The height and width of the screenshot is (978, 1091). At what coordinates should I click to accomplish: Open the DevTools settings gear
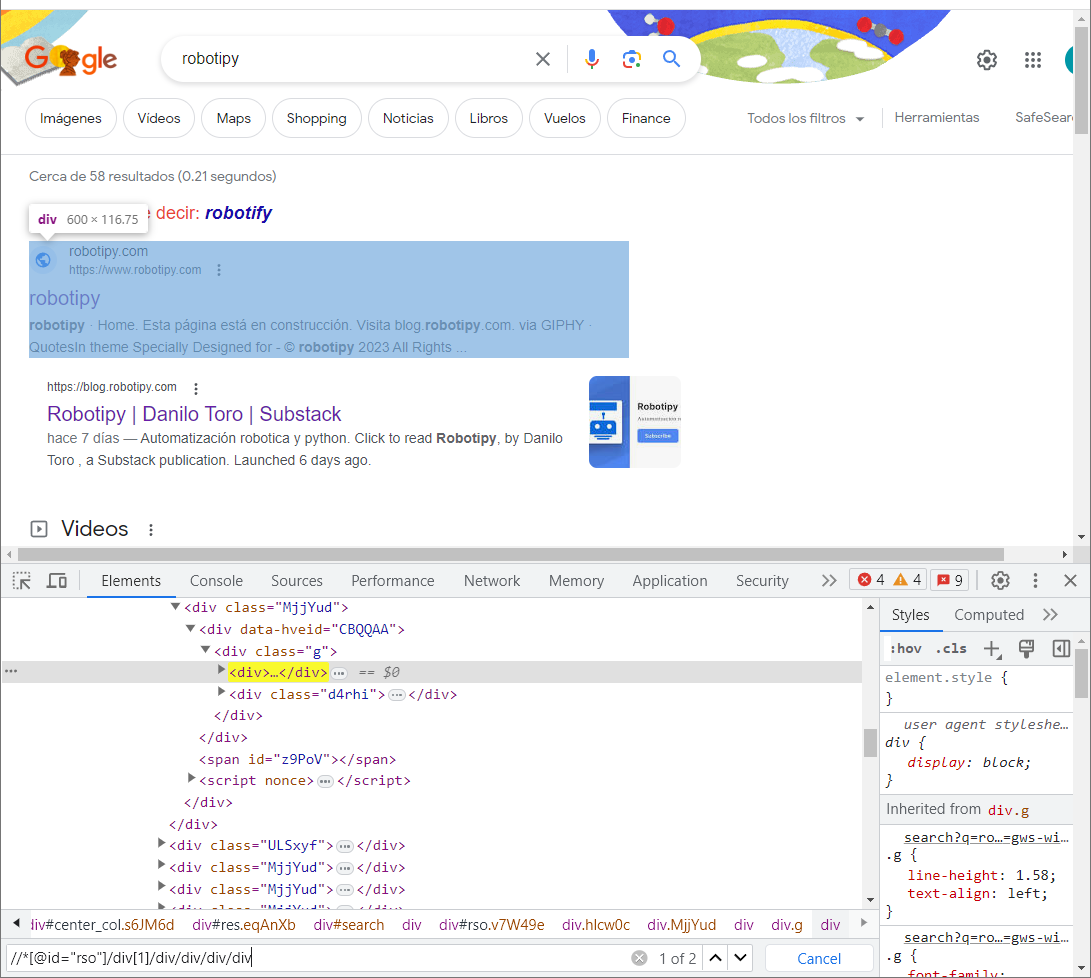coord(999,580)
